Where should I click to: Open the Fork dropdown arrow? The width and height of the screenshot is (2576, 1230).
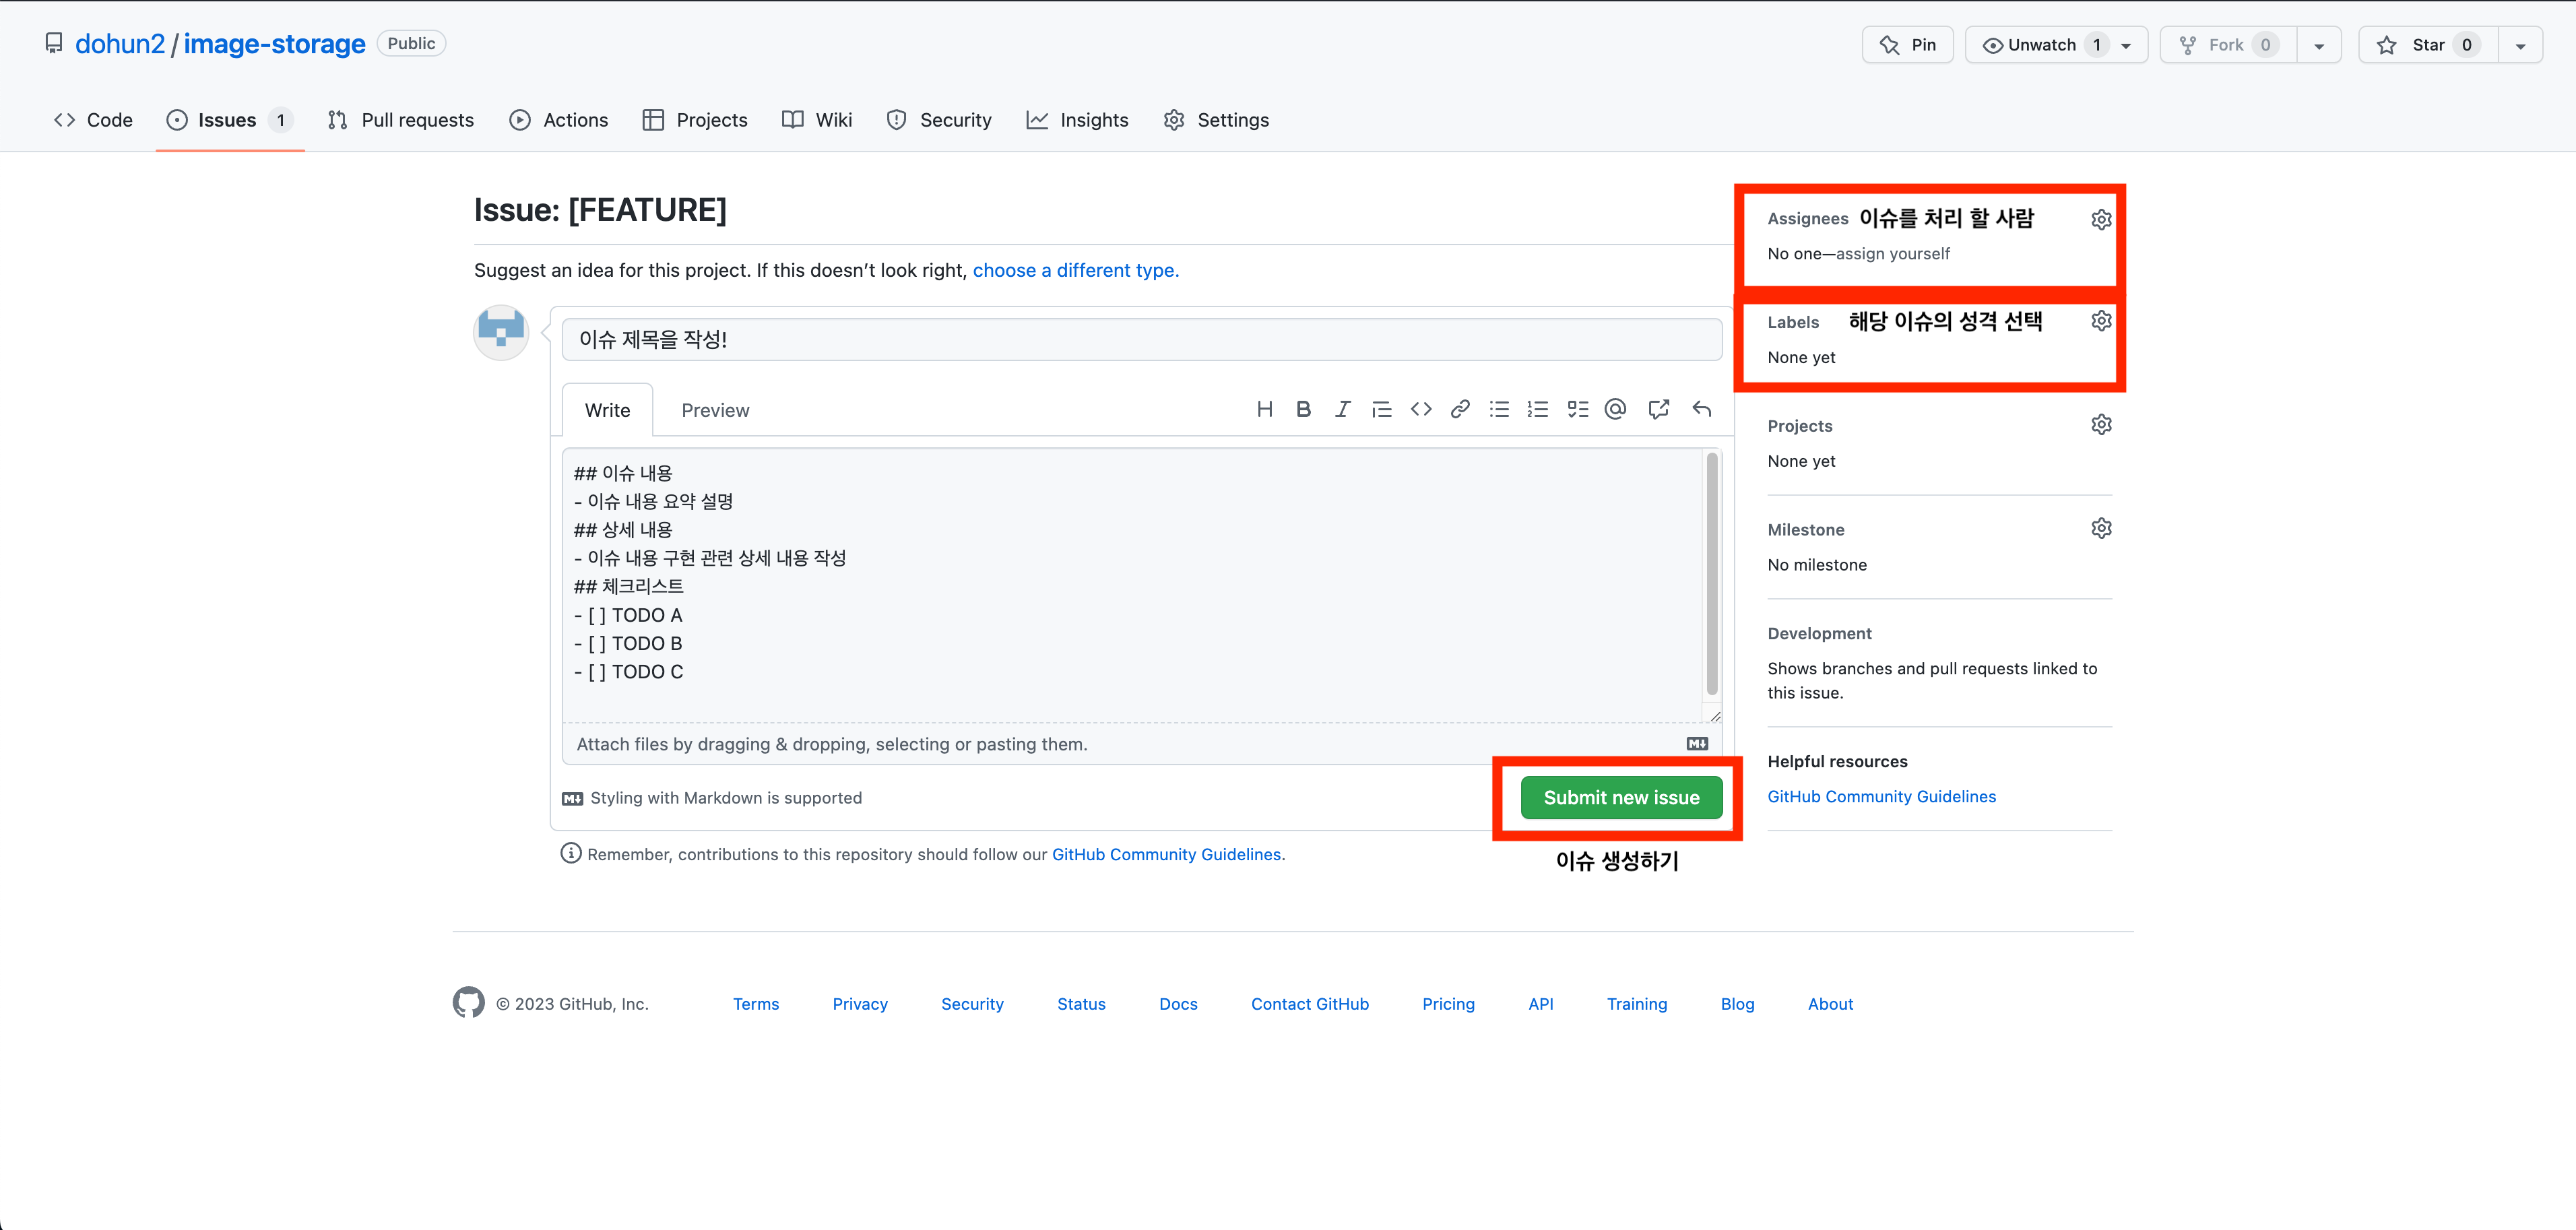2318,46
